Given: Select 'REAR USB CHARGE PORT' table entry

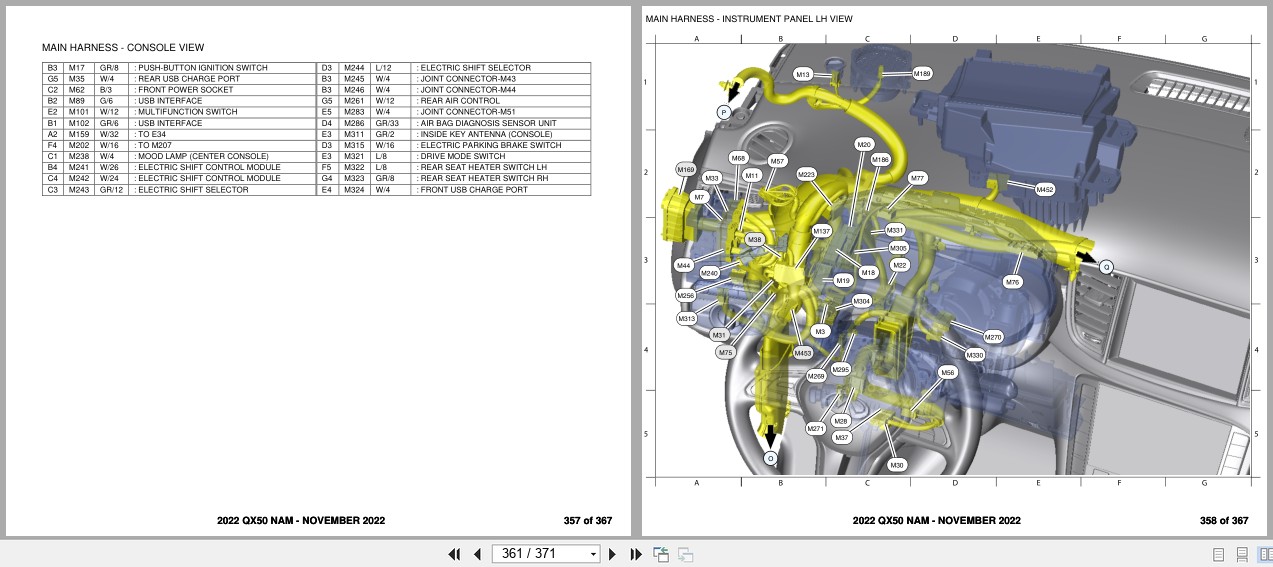Looking at the screenshot, I should [x=189, y=79].
